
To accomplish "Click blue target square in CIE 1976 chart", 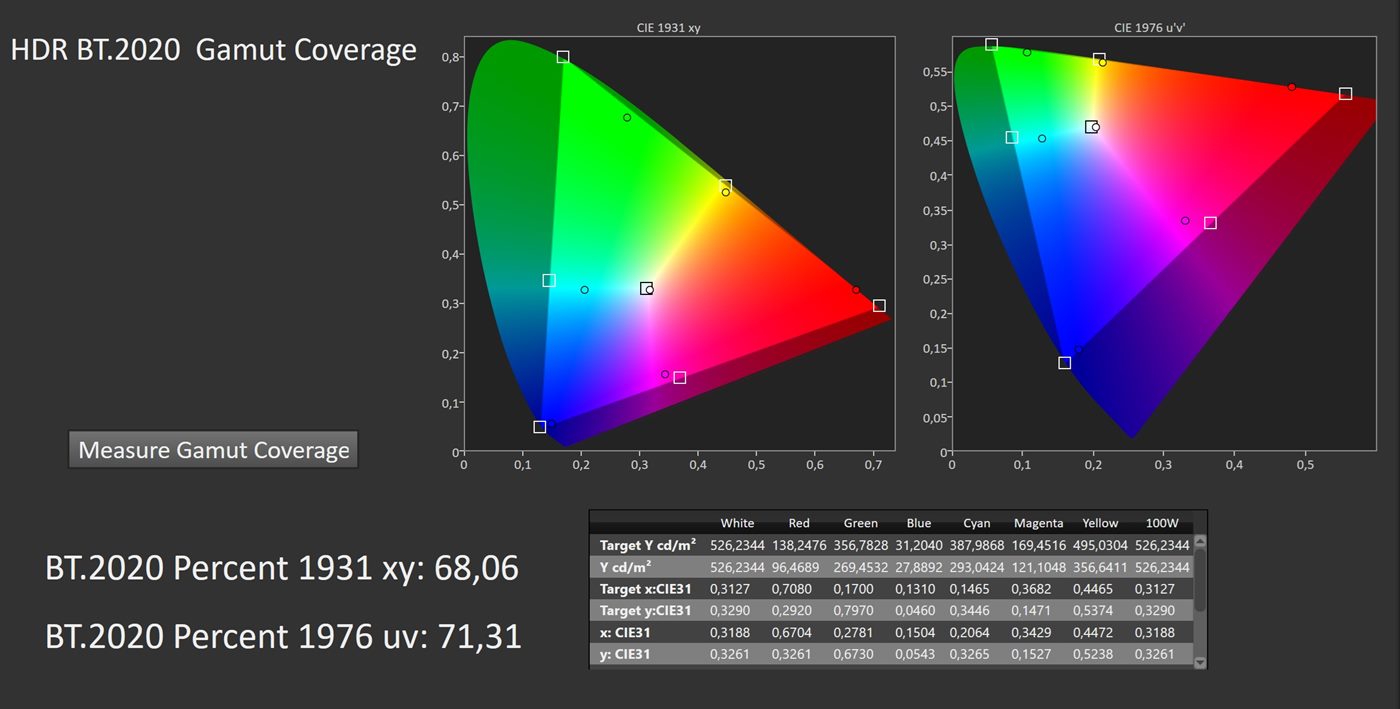I will pyautogui.click(x=1065, y=363).
